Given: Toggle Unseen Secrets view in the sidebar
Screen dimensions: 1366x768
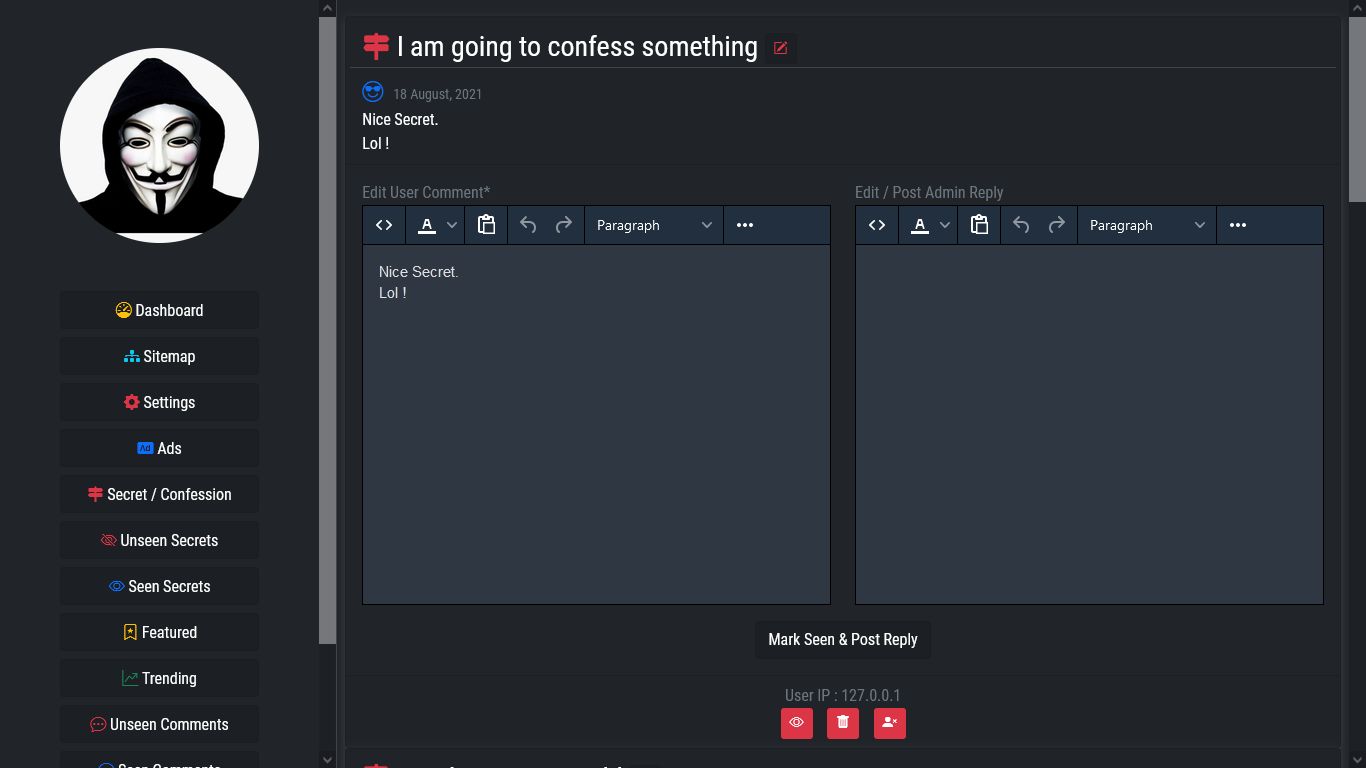Looking at the screenshot, I should tap(159, 540).
